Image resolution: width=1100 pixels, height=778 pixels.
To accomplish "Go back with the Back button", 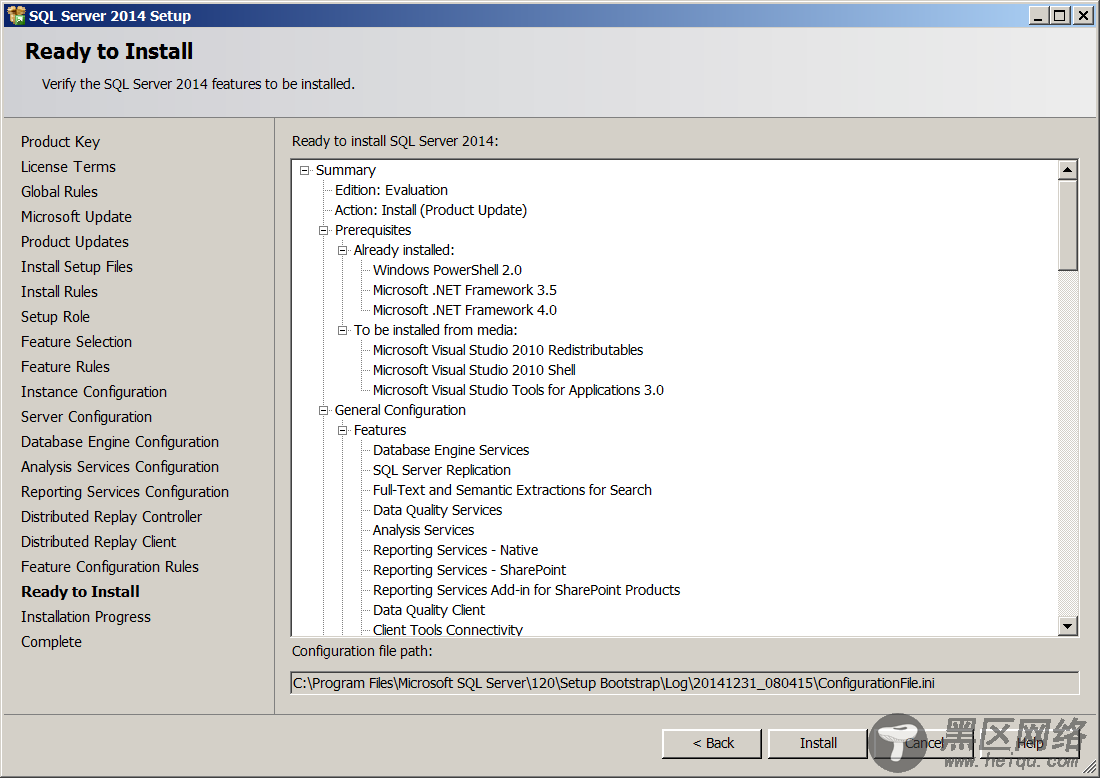I will pos(712,743).
